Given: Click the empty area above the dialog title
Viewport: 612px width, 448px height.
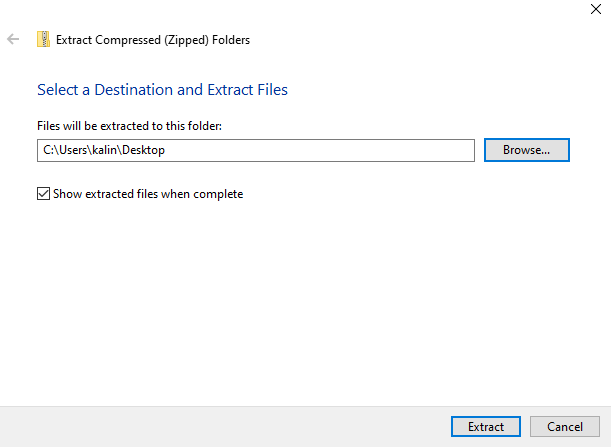Looking at the screenshot, I should coord(300,12).
